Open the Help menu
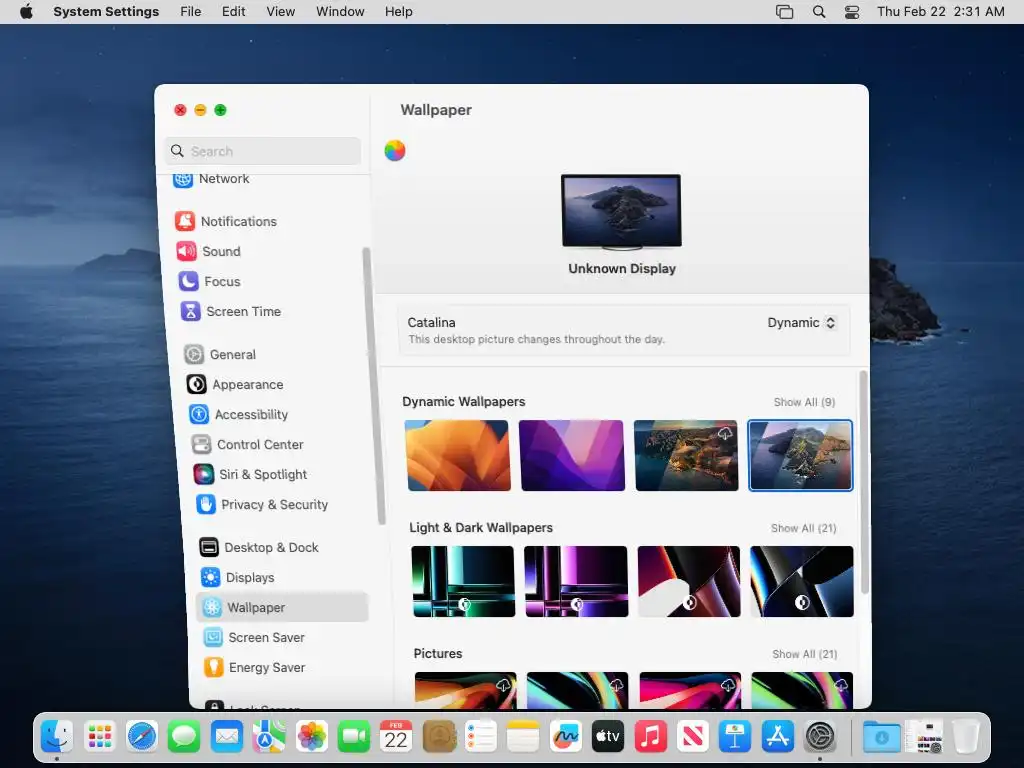The image size is (1024, 768). pyautogui.click(x=398, y=12)
